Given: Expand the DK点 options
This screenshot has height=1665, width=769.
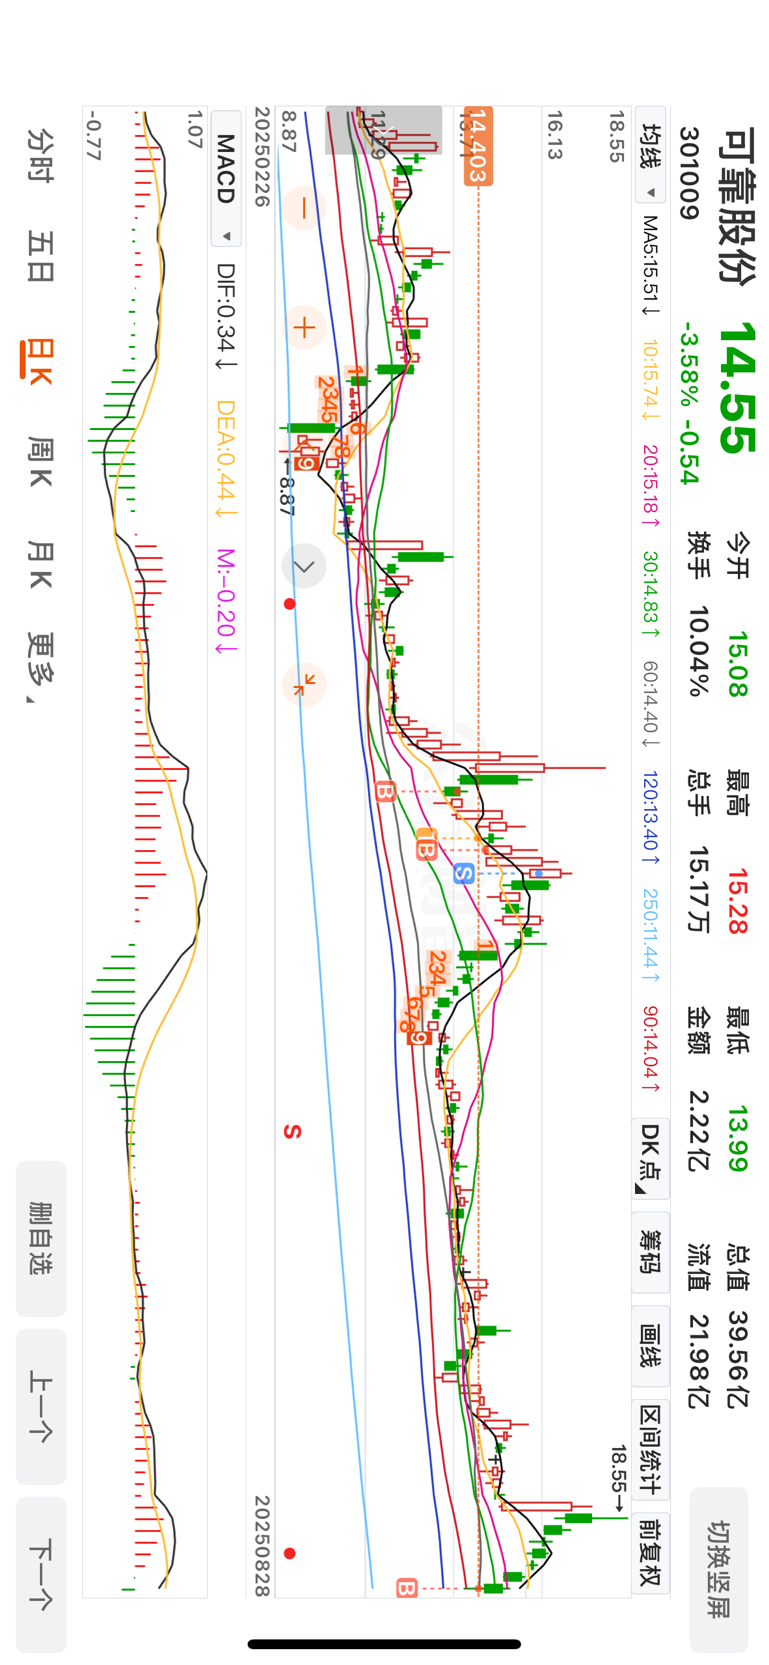Looking at the screenshot, I should pos(651,1157).
